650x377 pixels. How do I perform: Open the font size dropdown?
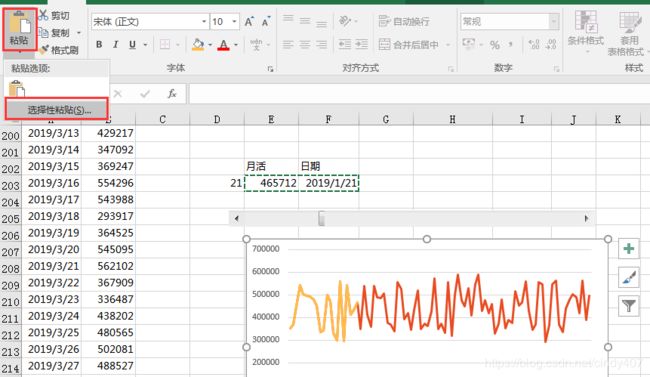(235, 22)
